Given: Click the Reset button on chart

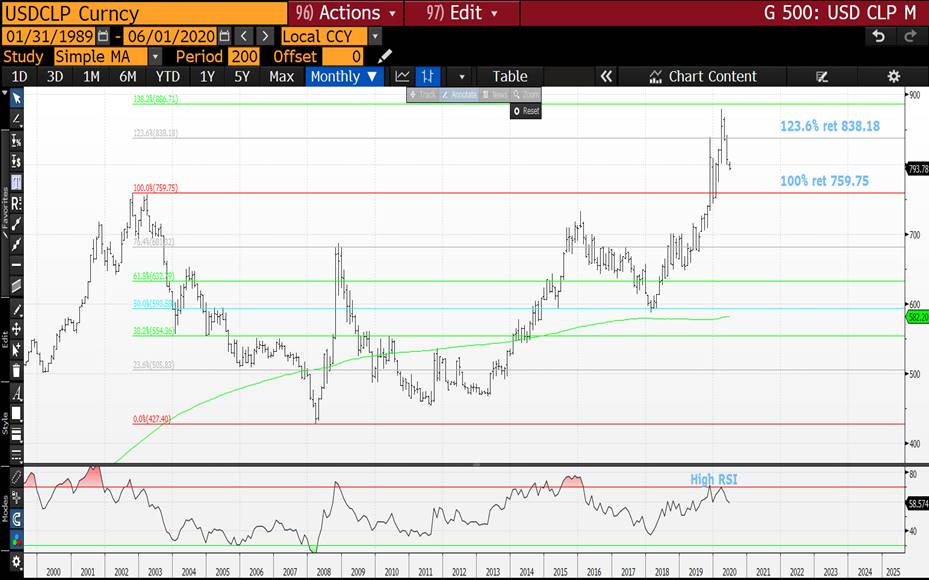Looking at the screenshot, I should pos(526,111).
